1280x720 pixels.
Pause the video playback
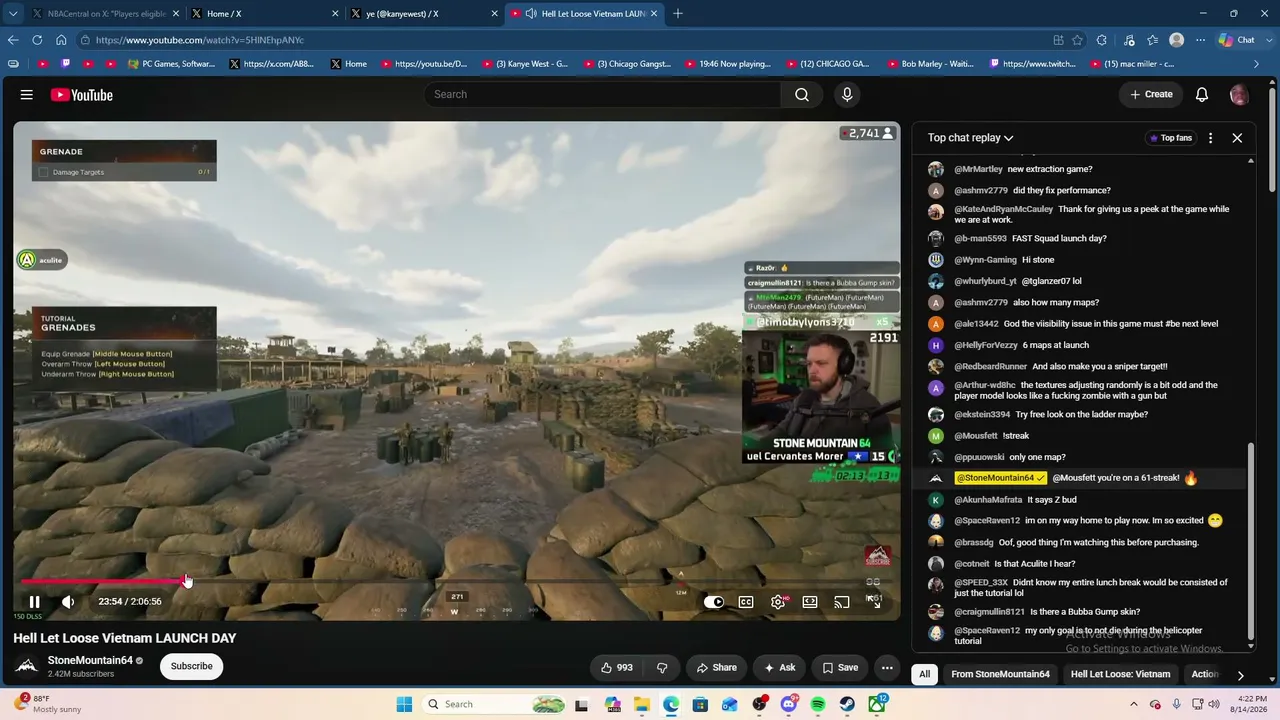tap(34, 602)
